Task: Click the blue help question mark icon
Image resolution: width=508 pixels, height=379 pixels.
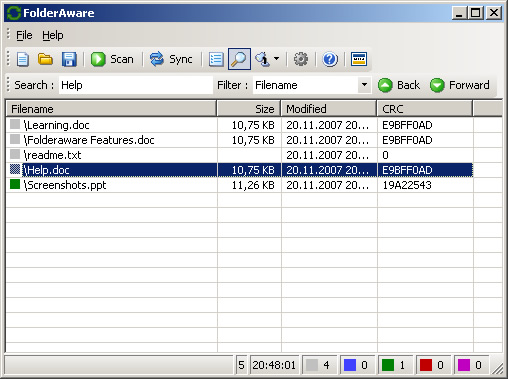Action: click(x=330, y=59)
